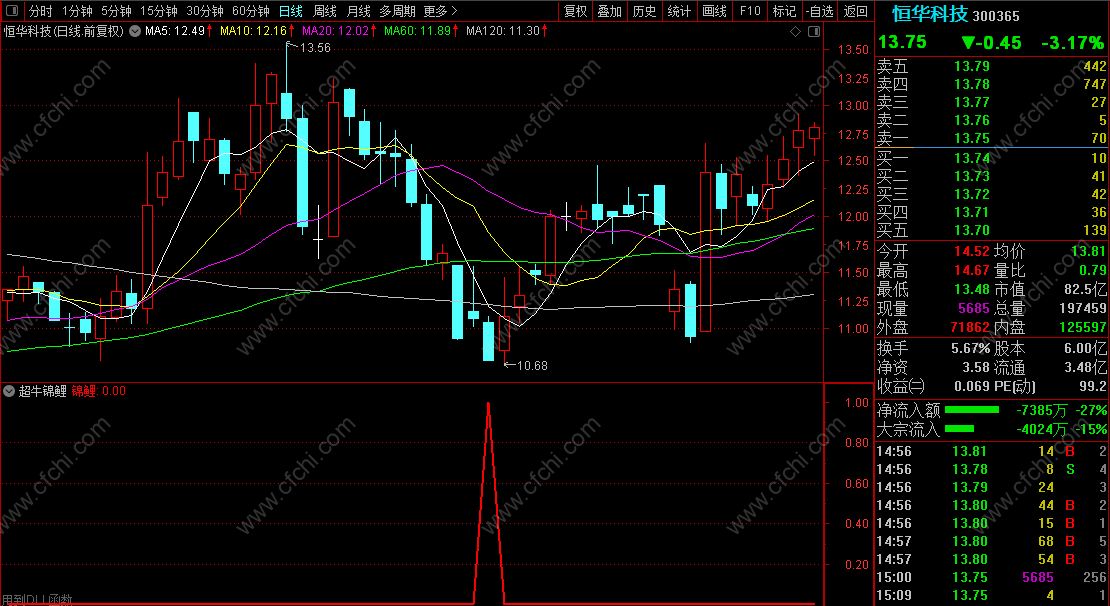Image resolution: width=1110 pixels, height=606 pixels.
Task: Toggle the right info panel icon
Action: click(x=814, y=32)
